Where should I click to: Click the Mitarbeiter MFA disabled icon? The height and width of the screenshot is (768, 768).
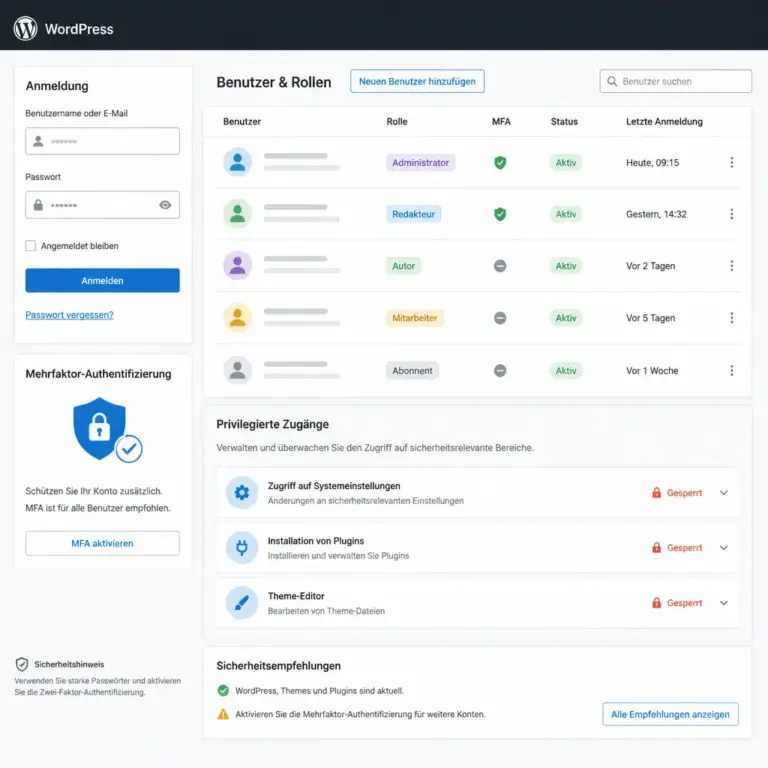500,318
